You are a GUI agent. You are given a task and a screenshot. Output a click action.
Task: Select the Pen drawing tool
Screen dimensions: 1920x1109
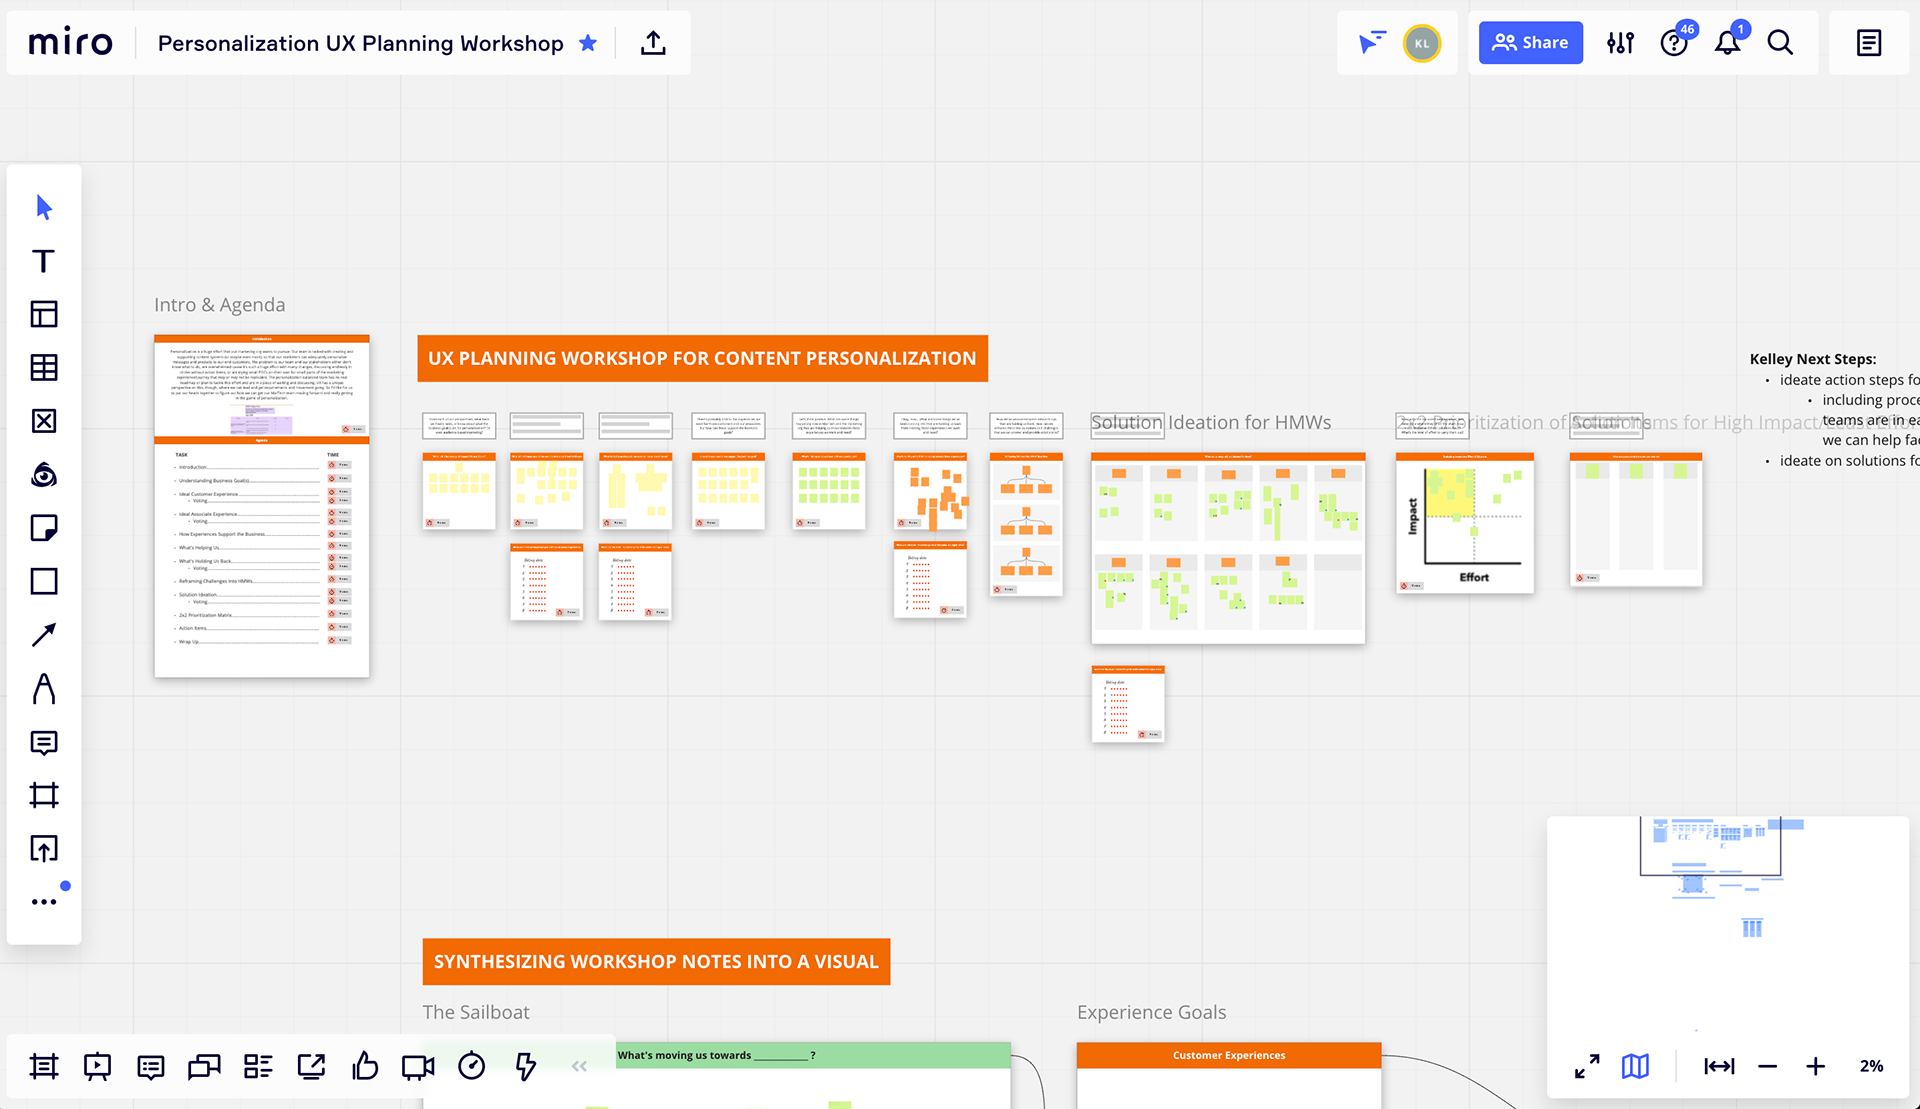[x=43, y=689]
